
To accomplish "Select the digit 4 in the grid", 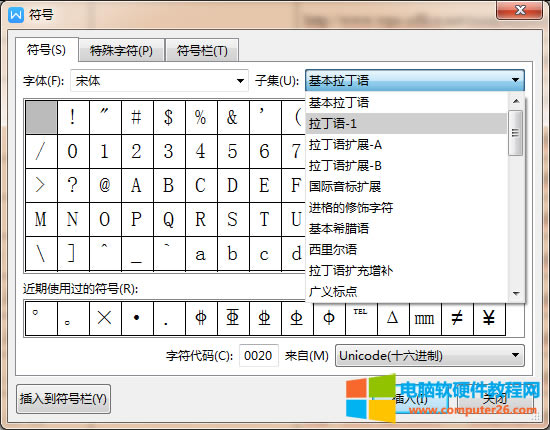I will pos(201,151).
